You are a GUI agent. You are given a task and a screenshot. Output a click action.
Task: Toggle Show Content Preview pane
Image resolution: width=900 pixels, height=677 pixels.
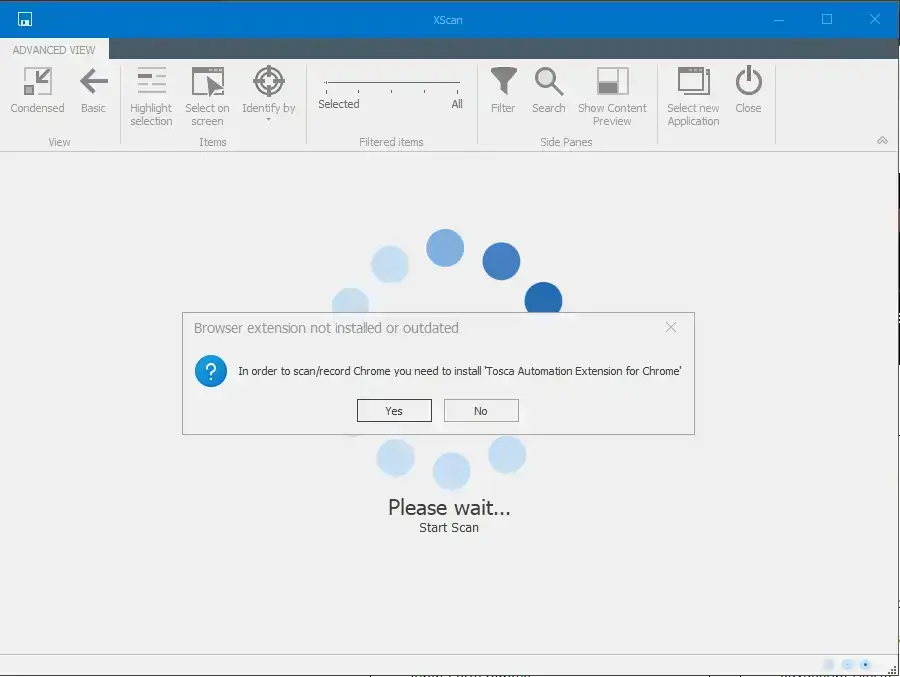(x=612, y=96)
